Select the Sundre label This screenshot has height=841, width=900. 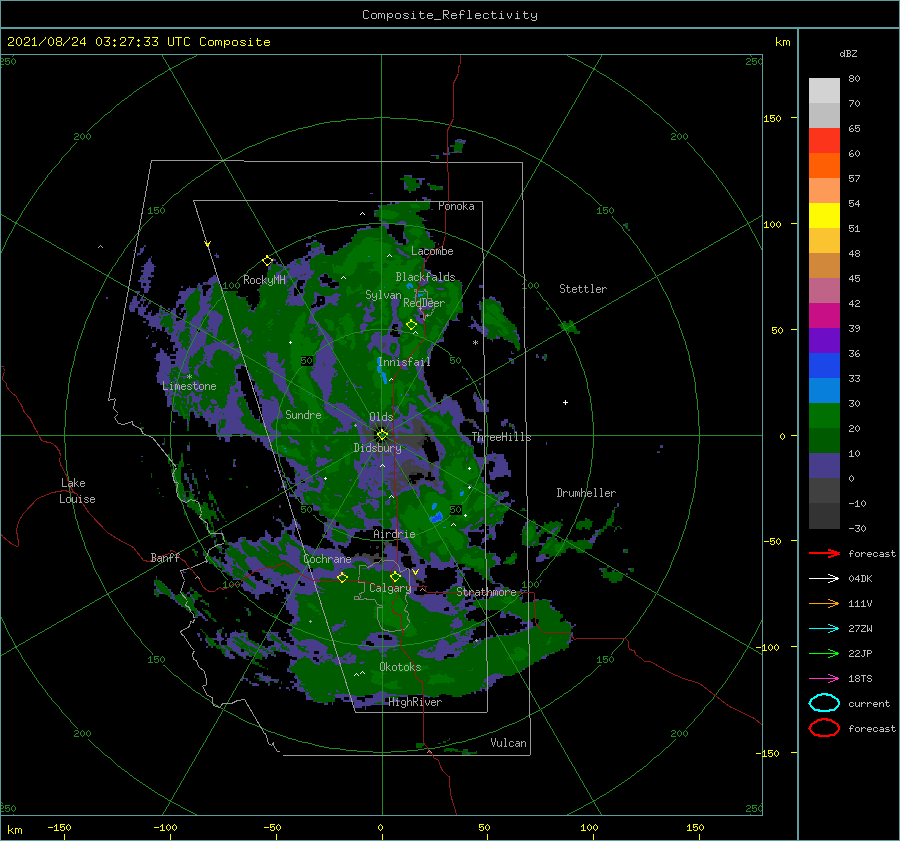coord(303,414)
